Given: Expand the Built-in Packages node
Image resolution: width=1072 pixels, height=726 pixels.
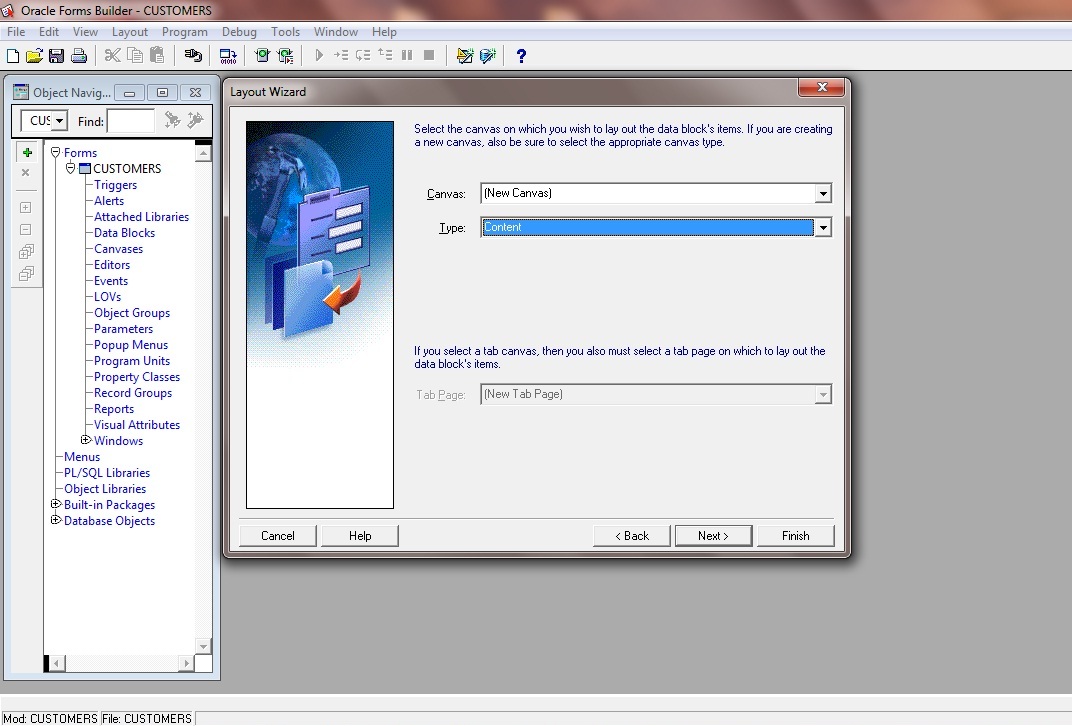Looking at the screenshot, I should tap(56, 505).
